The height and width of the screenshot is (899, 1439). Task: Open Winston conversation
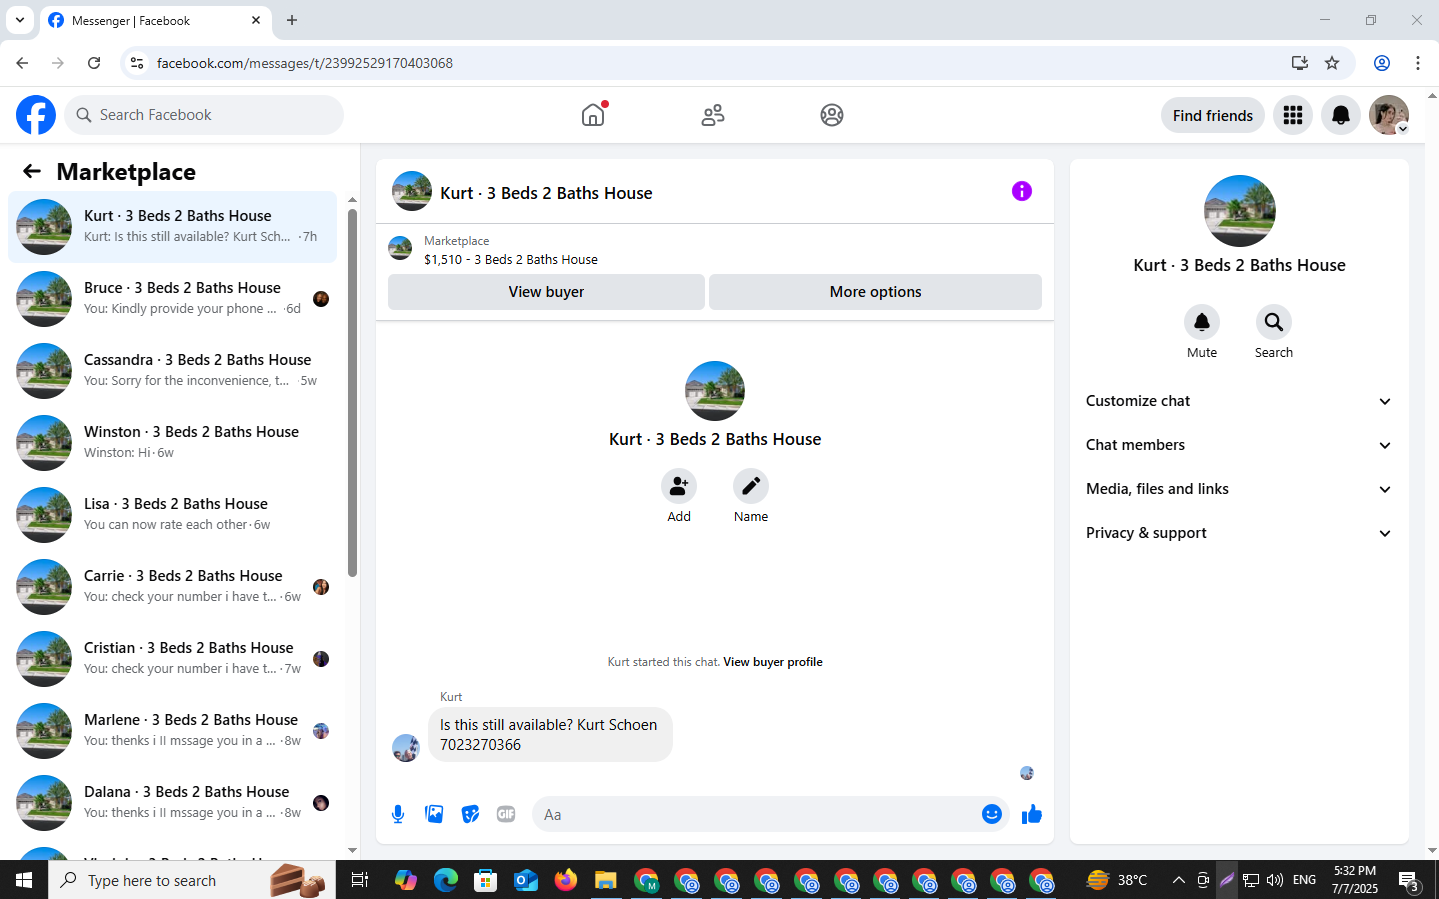click(x=172, y=443)
